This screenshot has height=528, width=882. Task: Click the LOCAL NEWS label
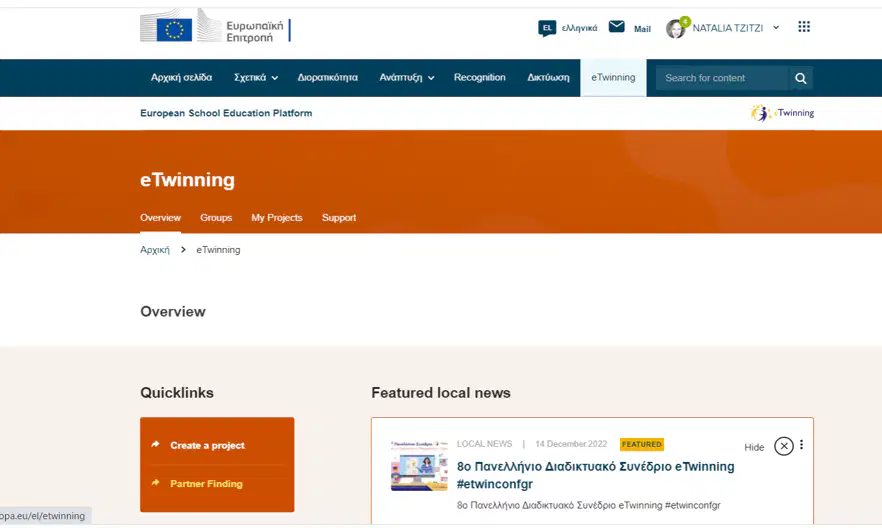coord(484,444)
